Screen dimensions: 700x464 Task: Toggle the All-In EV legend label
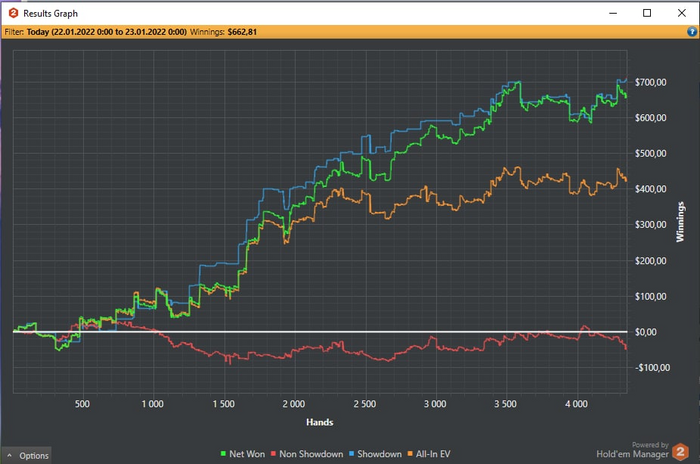coord(433,454)
